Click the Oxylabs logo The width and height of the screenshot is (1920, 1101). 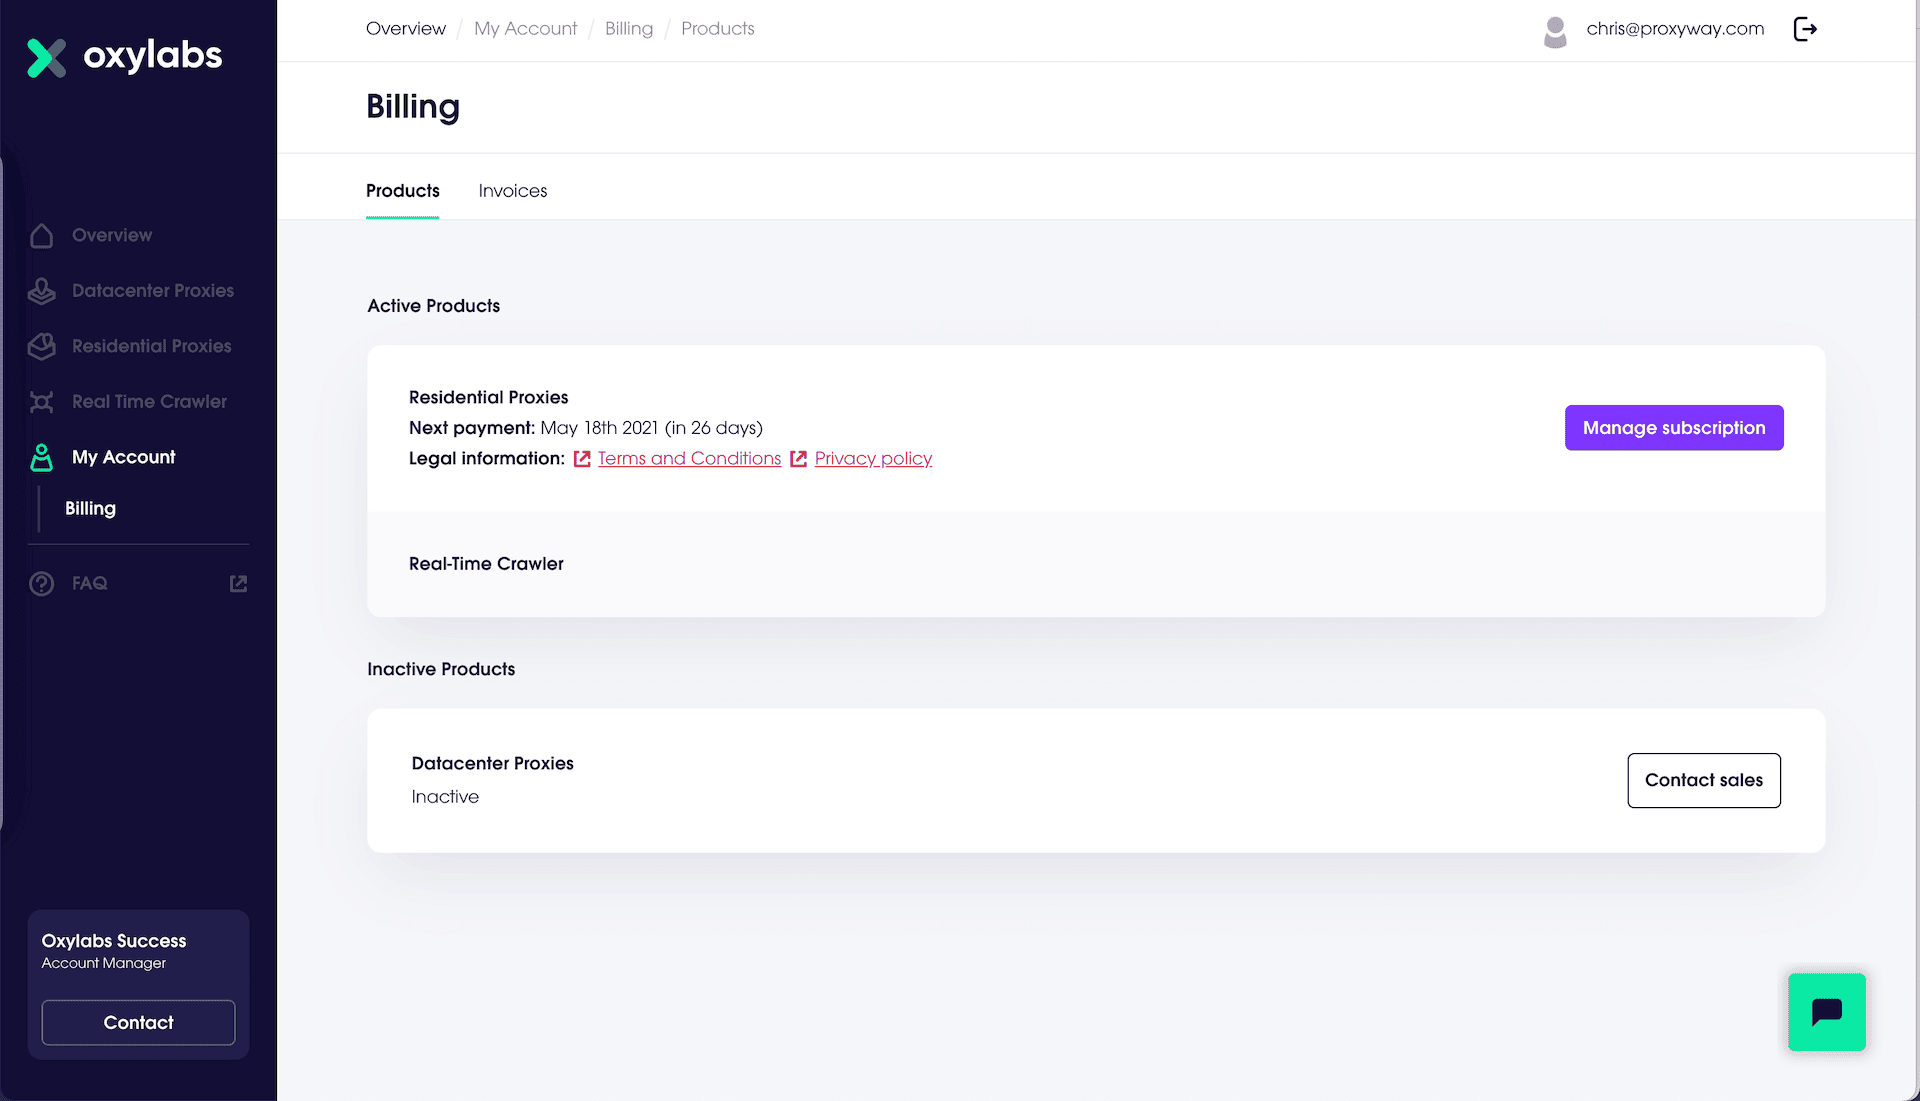coord(124,57)
